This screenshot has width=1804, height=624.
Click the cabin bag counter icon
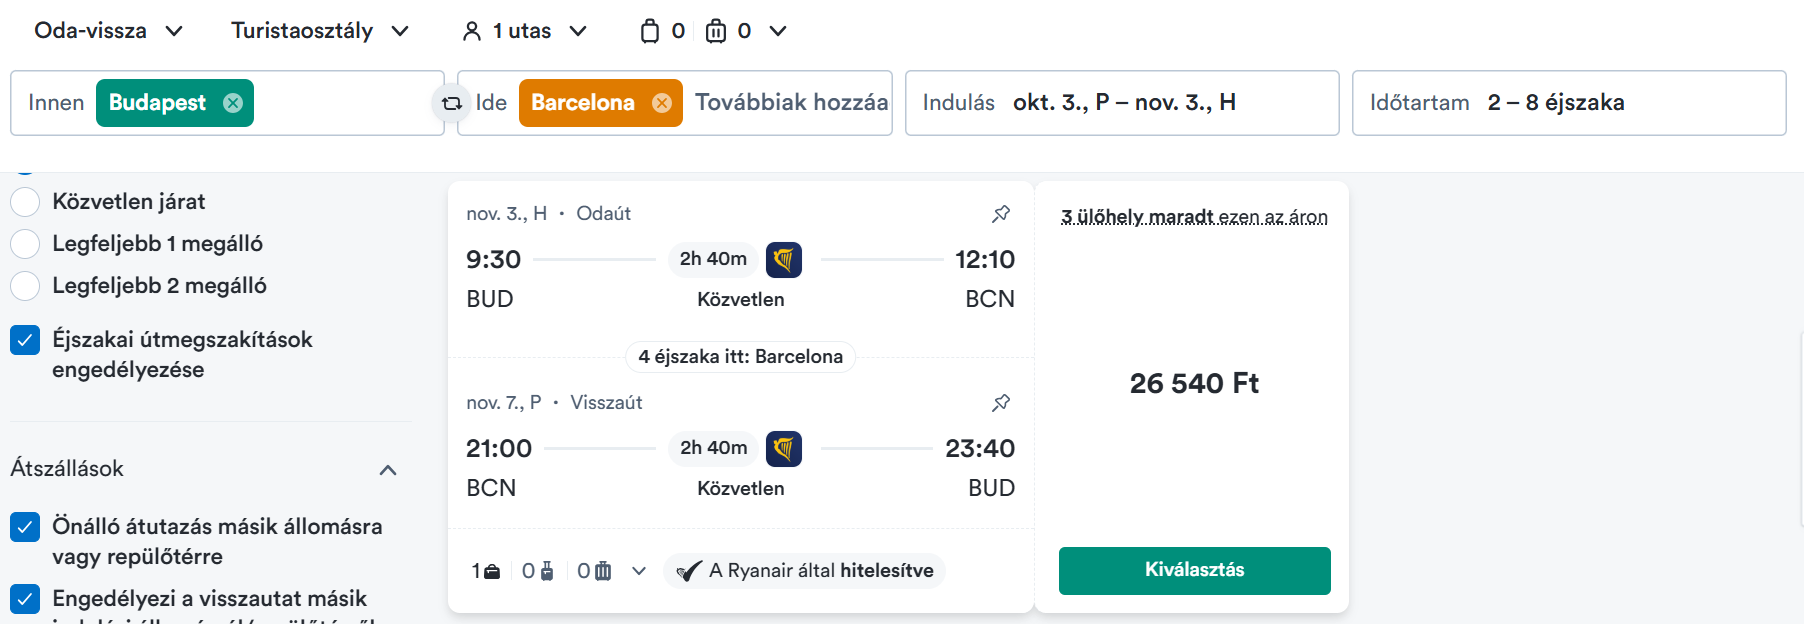tap(650, 32)
